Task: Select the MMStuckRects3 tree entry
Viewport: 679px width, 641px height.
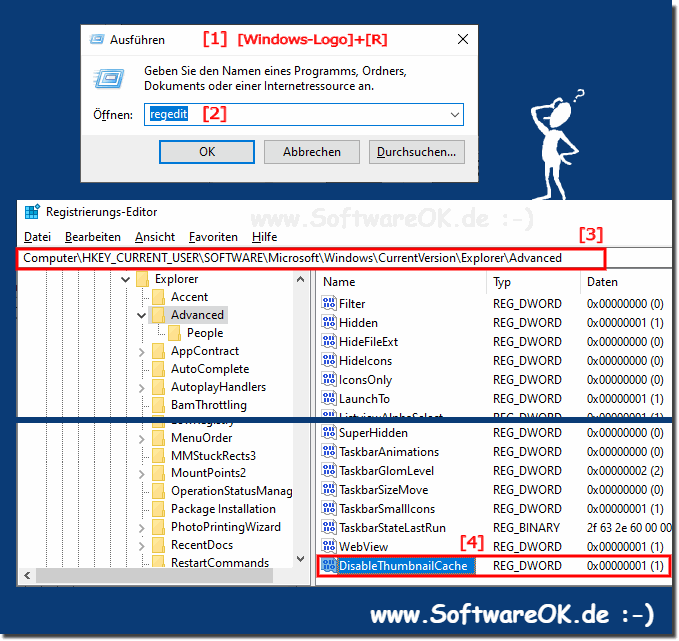Action: coord(213,456)
